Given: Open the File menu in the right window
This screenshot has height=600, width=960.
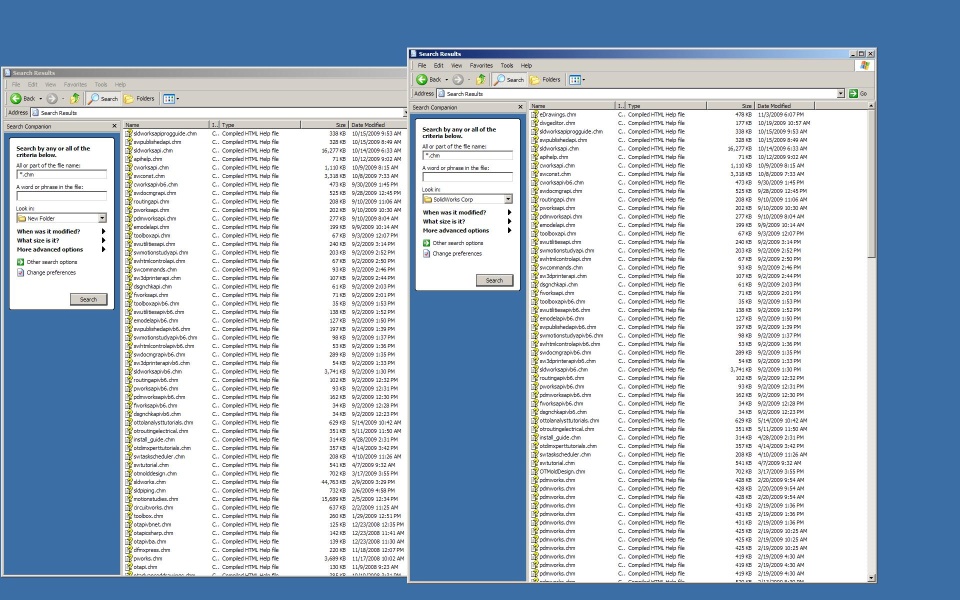Looking at the screenshot, I should point(422,66).
